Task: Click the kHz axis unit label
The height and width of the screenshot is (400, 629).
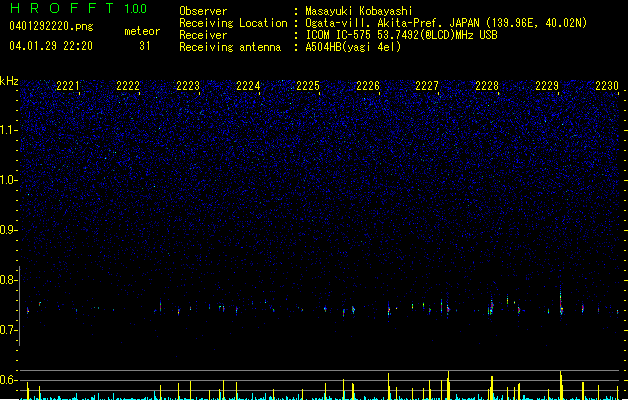Action: coord(9,81)
